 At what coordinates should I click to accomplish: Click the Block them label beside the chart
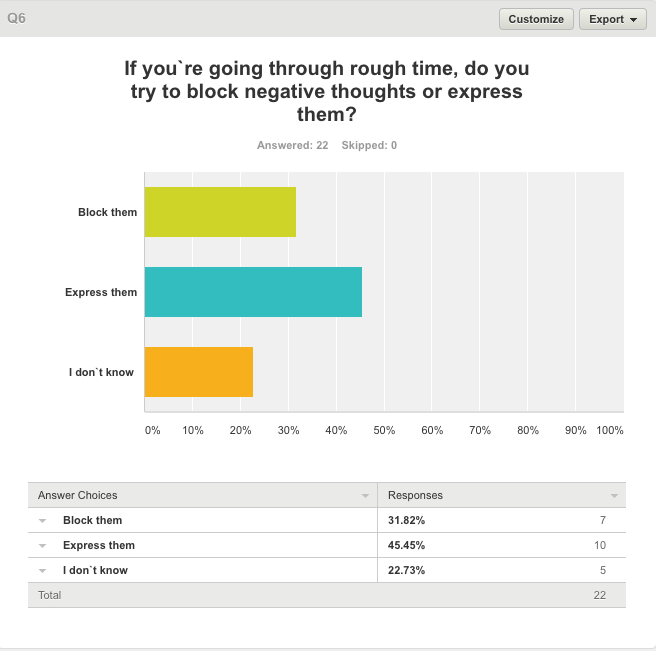(107, 212)
